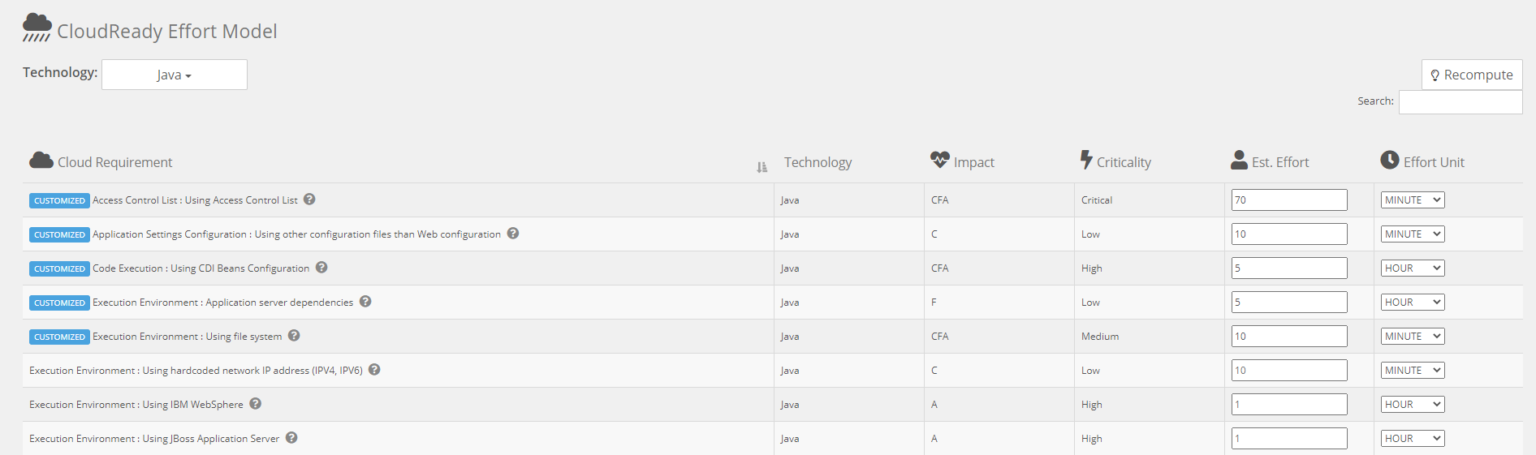Edit the estimated effort field showing 70
This screenshot has height=455, width=1536.
[1289, 200]
